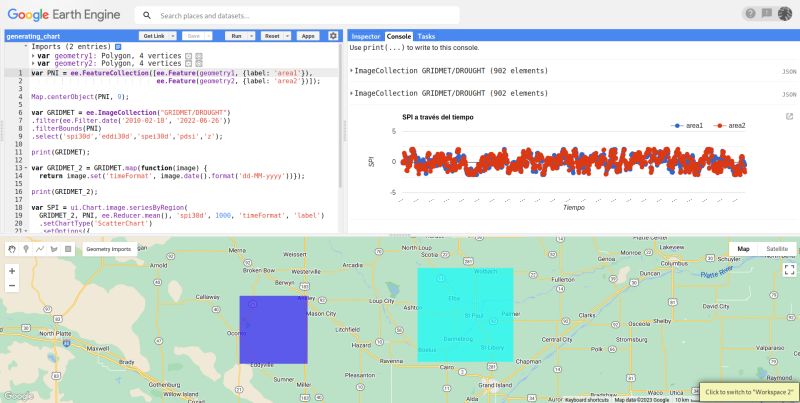Select the blue geometry1 rectangle on map
The width and height of the screenshot is (800, 403).
click(x=273, y=330)
